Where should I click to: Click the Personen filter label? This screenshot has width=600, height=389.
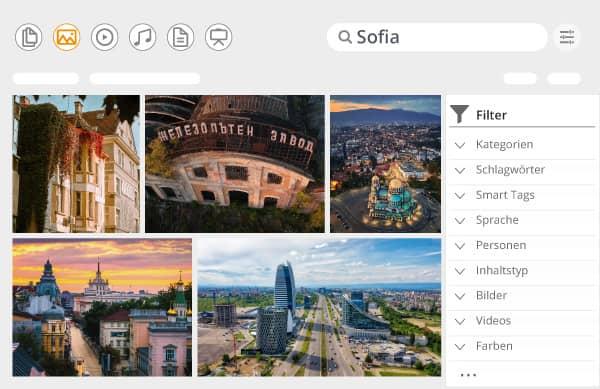tap(501, 245)
